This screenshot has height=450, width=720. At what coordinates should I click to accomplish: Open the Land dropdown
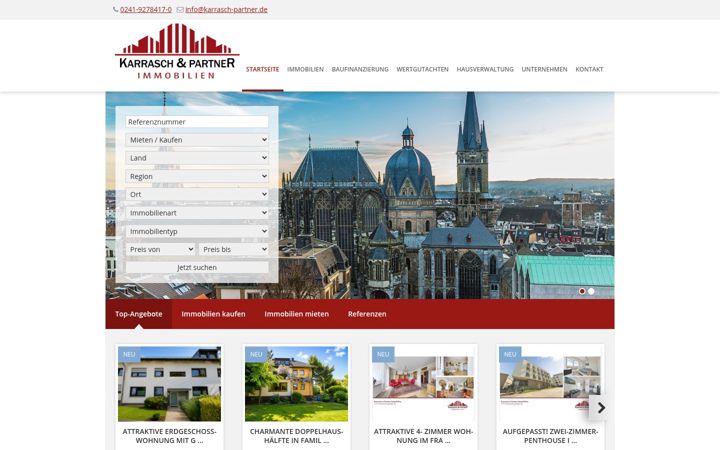tap(197, 158)
